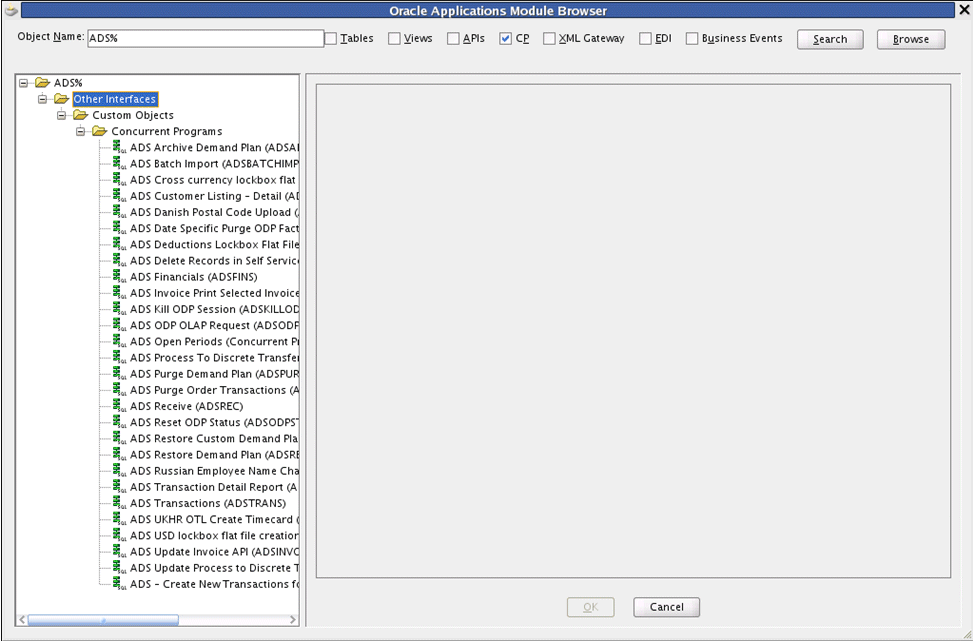Viewport: 973px width, 641px height.
Task: Close the Oracle Applications Module Browser window
Action: (965, 9)
